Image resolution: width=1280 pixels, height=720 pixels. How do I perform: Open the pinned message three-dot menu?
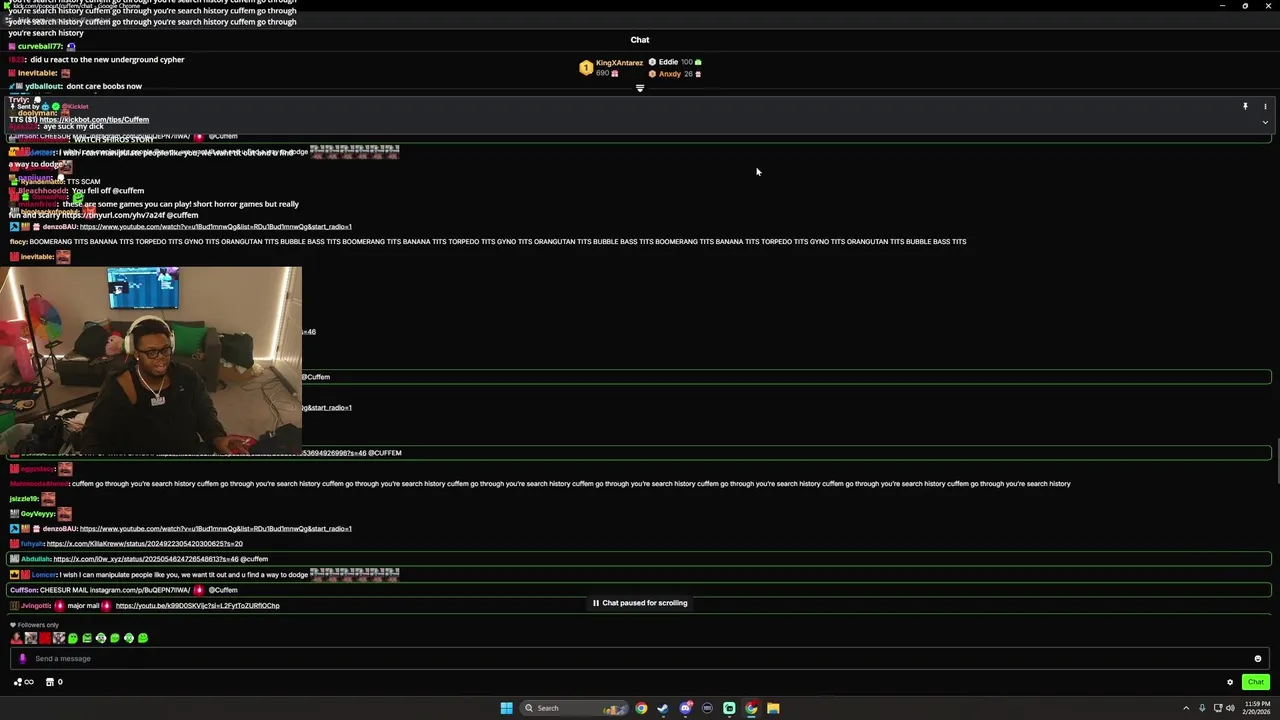pos(1265,106)
